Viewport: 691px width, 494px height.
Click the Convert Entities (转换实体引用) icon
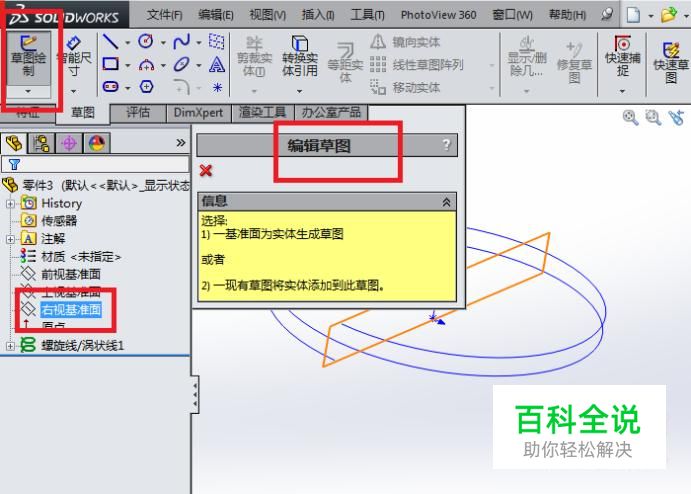click(x=300, y=43)
